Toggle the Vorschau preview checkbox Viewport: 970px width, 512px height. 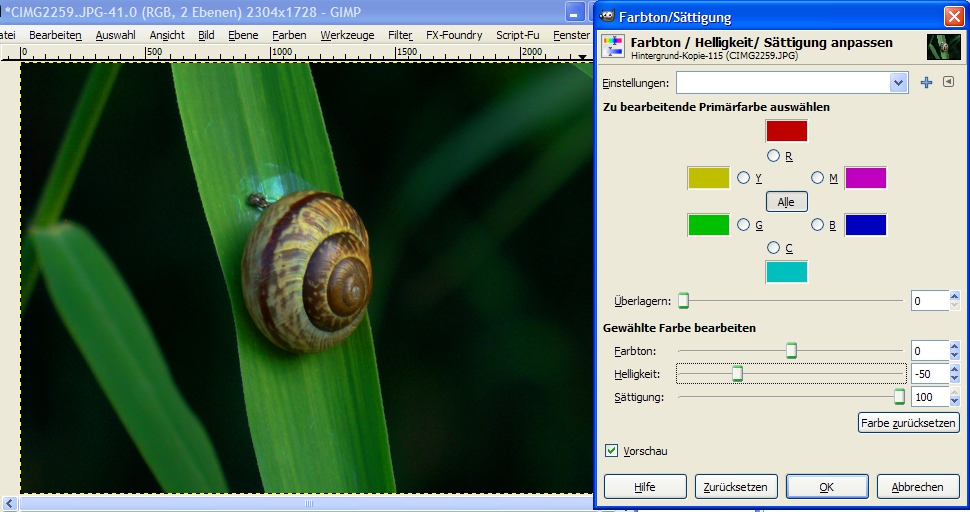click(611, 450)
